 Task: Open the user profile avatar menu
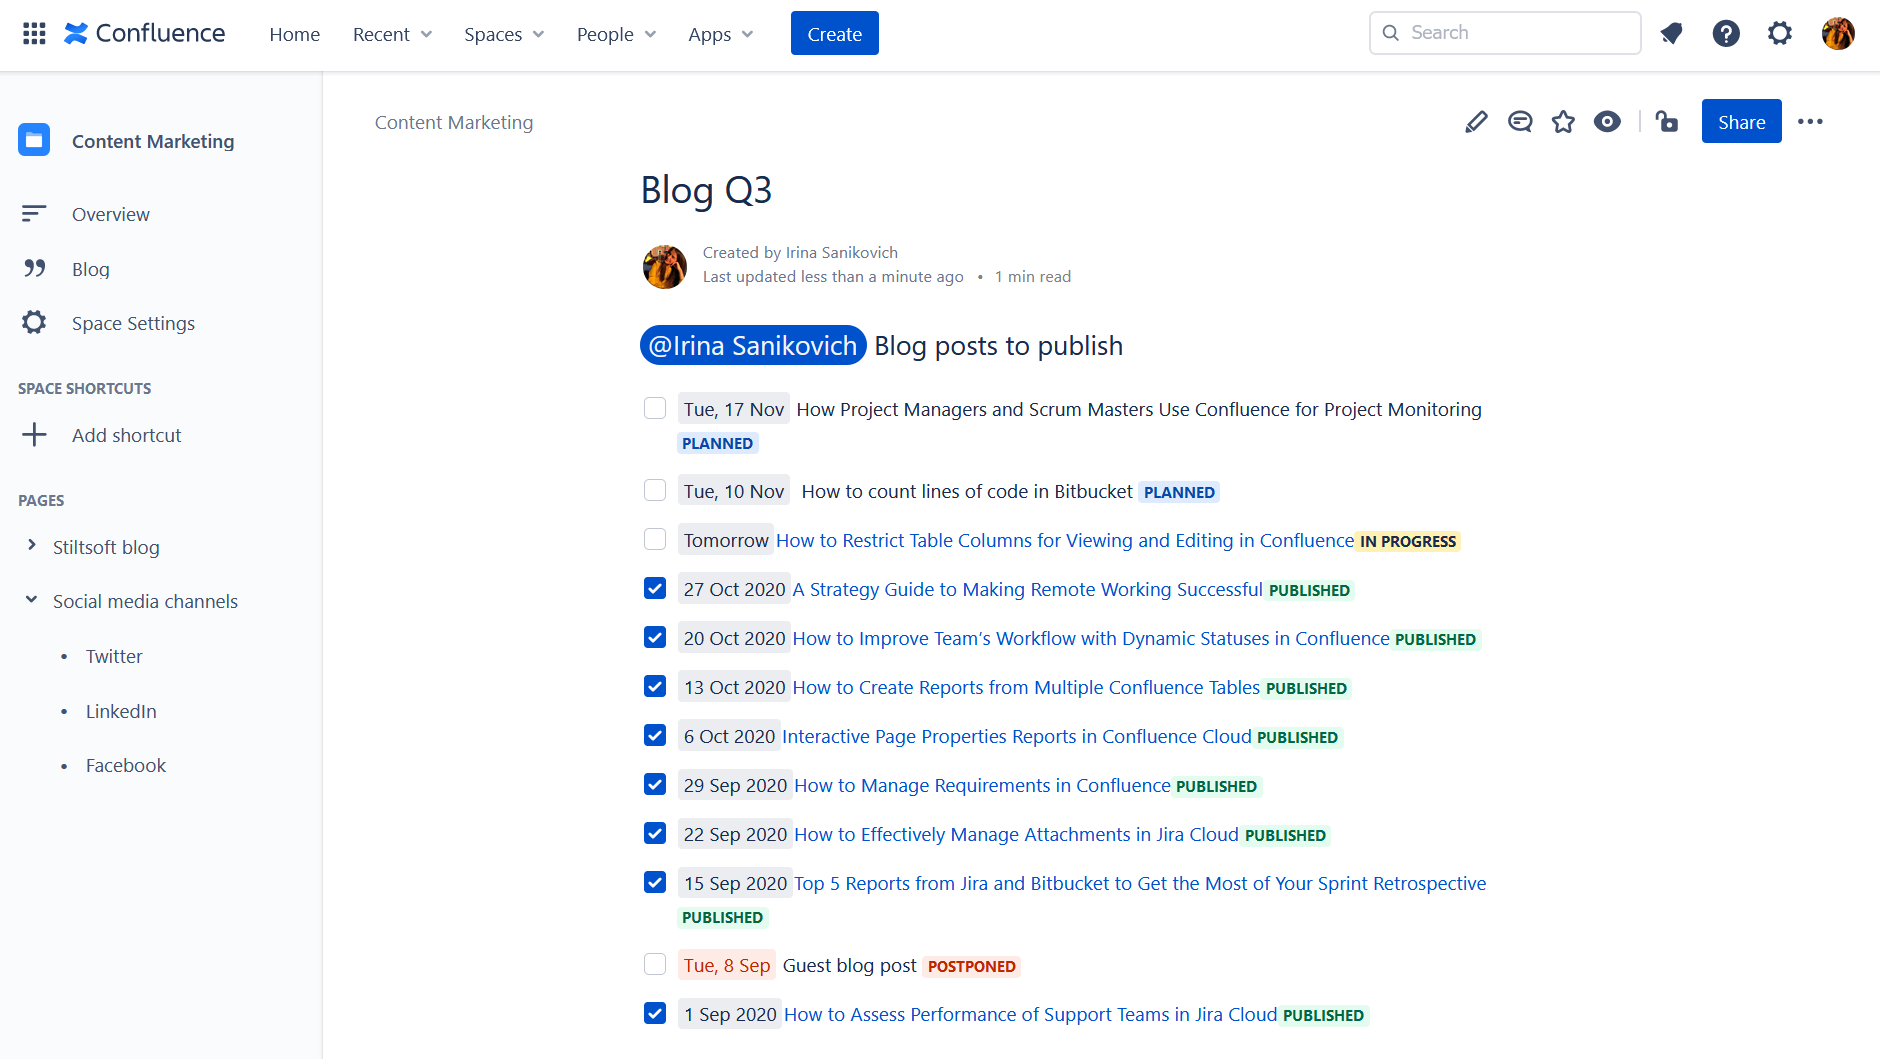1838,34
